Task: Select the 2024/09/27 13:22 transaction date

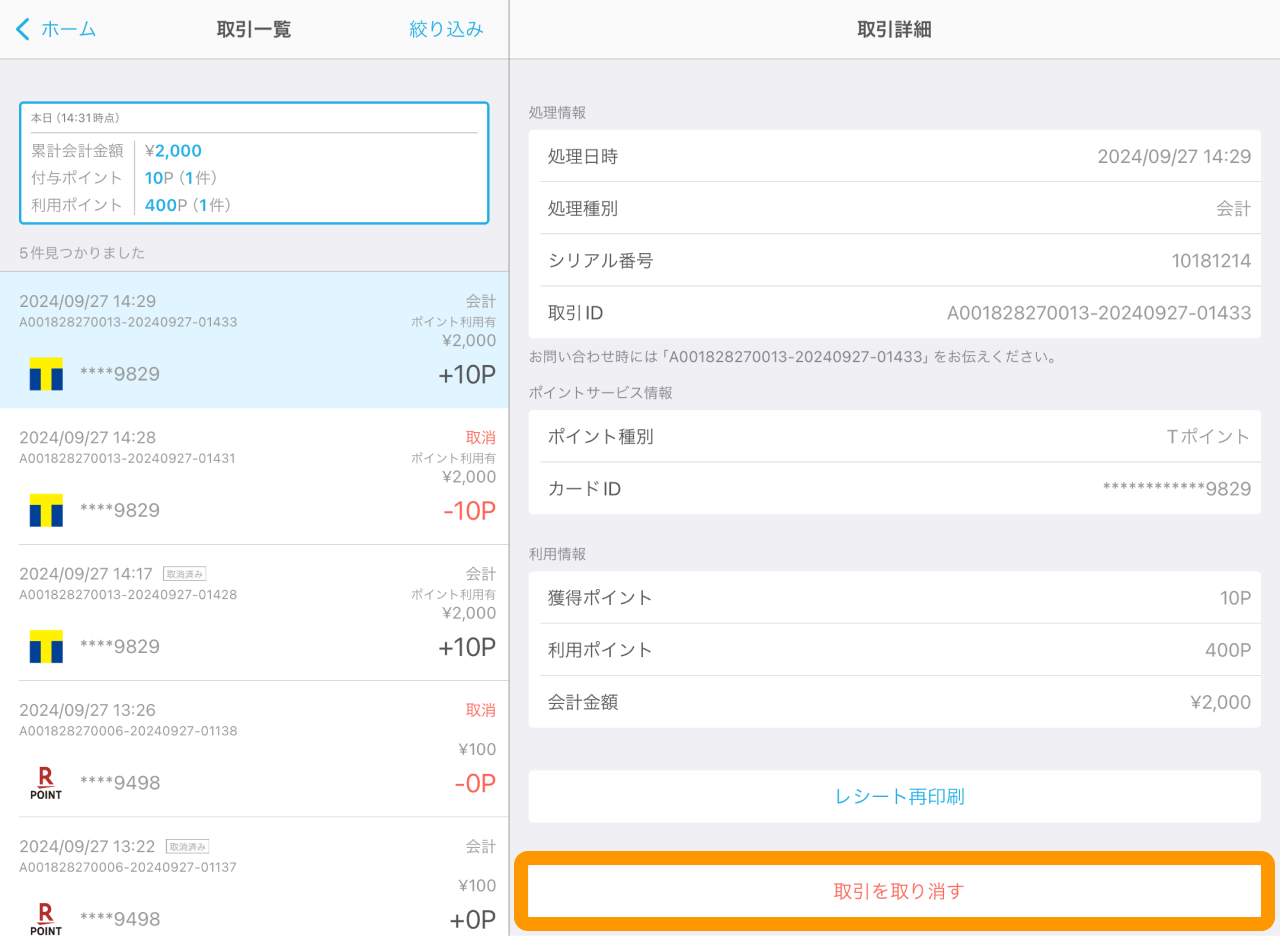Action: coord(88,846)
